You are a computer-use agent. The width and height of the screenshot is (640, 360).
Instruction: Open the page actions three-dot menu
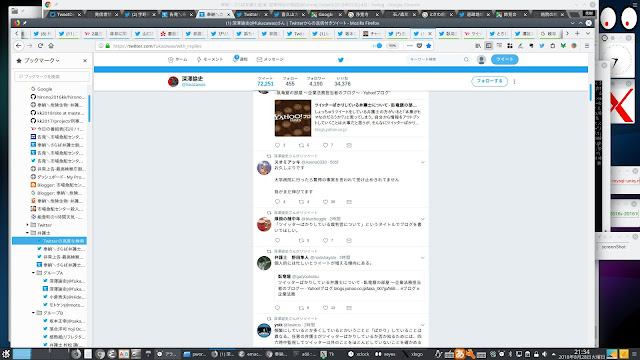click(410, 46)
